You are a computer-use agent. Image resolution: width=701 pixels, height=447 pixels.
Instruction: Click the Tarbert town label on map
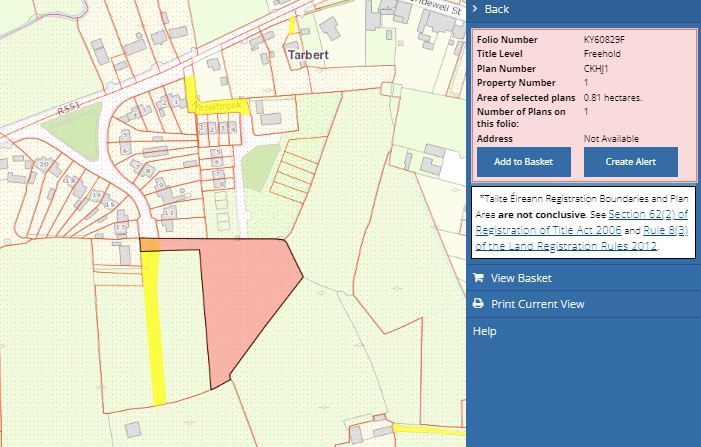coord(308,55)
